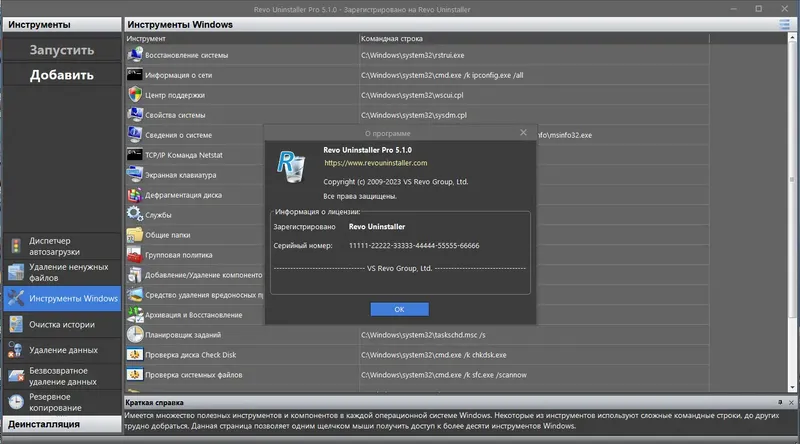The image size is (800, 444).
Task: Click the TCP/IP Команда Netstat icon
Action: pos(135,154)
